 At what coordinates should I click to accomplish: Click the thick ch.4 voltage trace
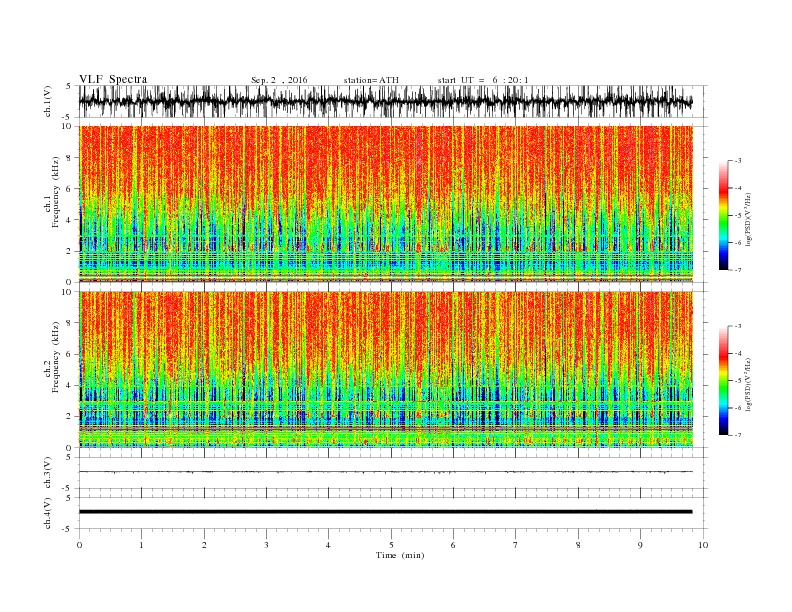pos(386,512)
